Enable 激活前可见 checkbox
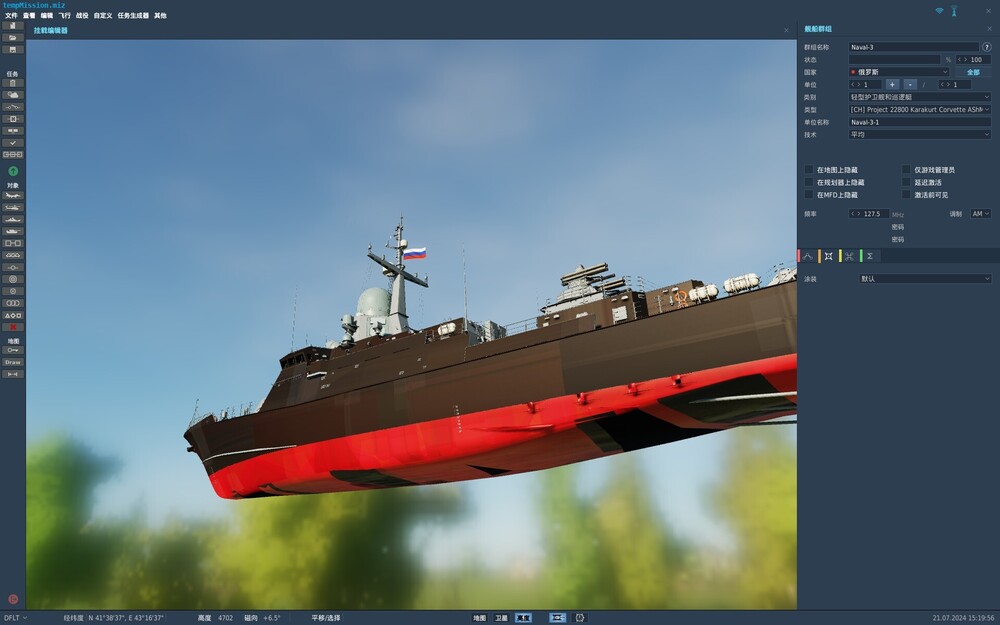 click(x=906, y=195)
